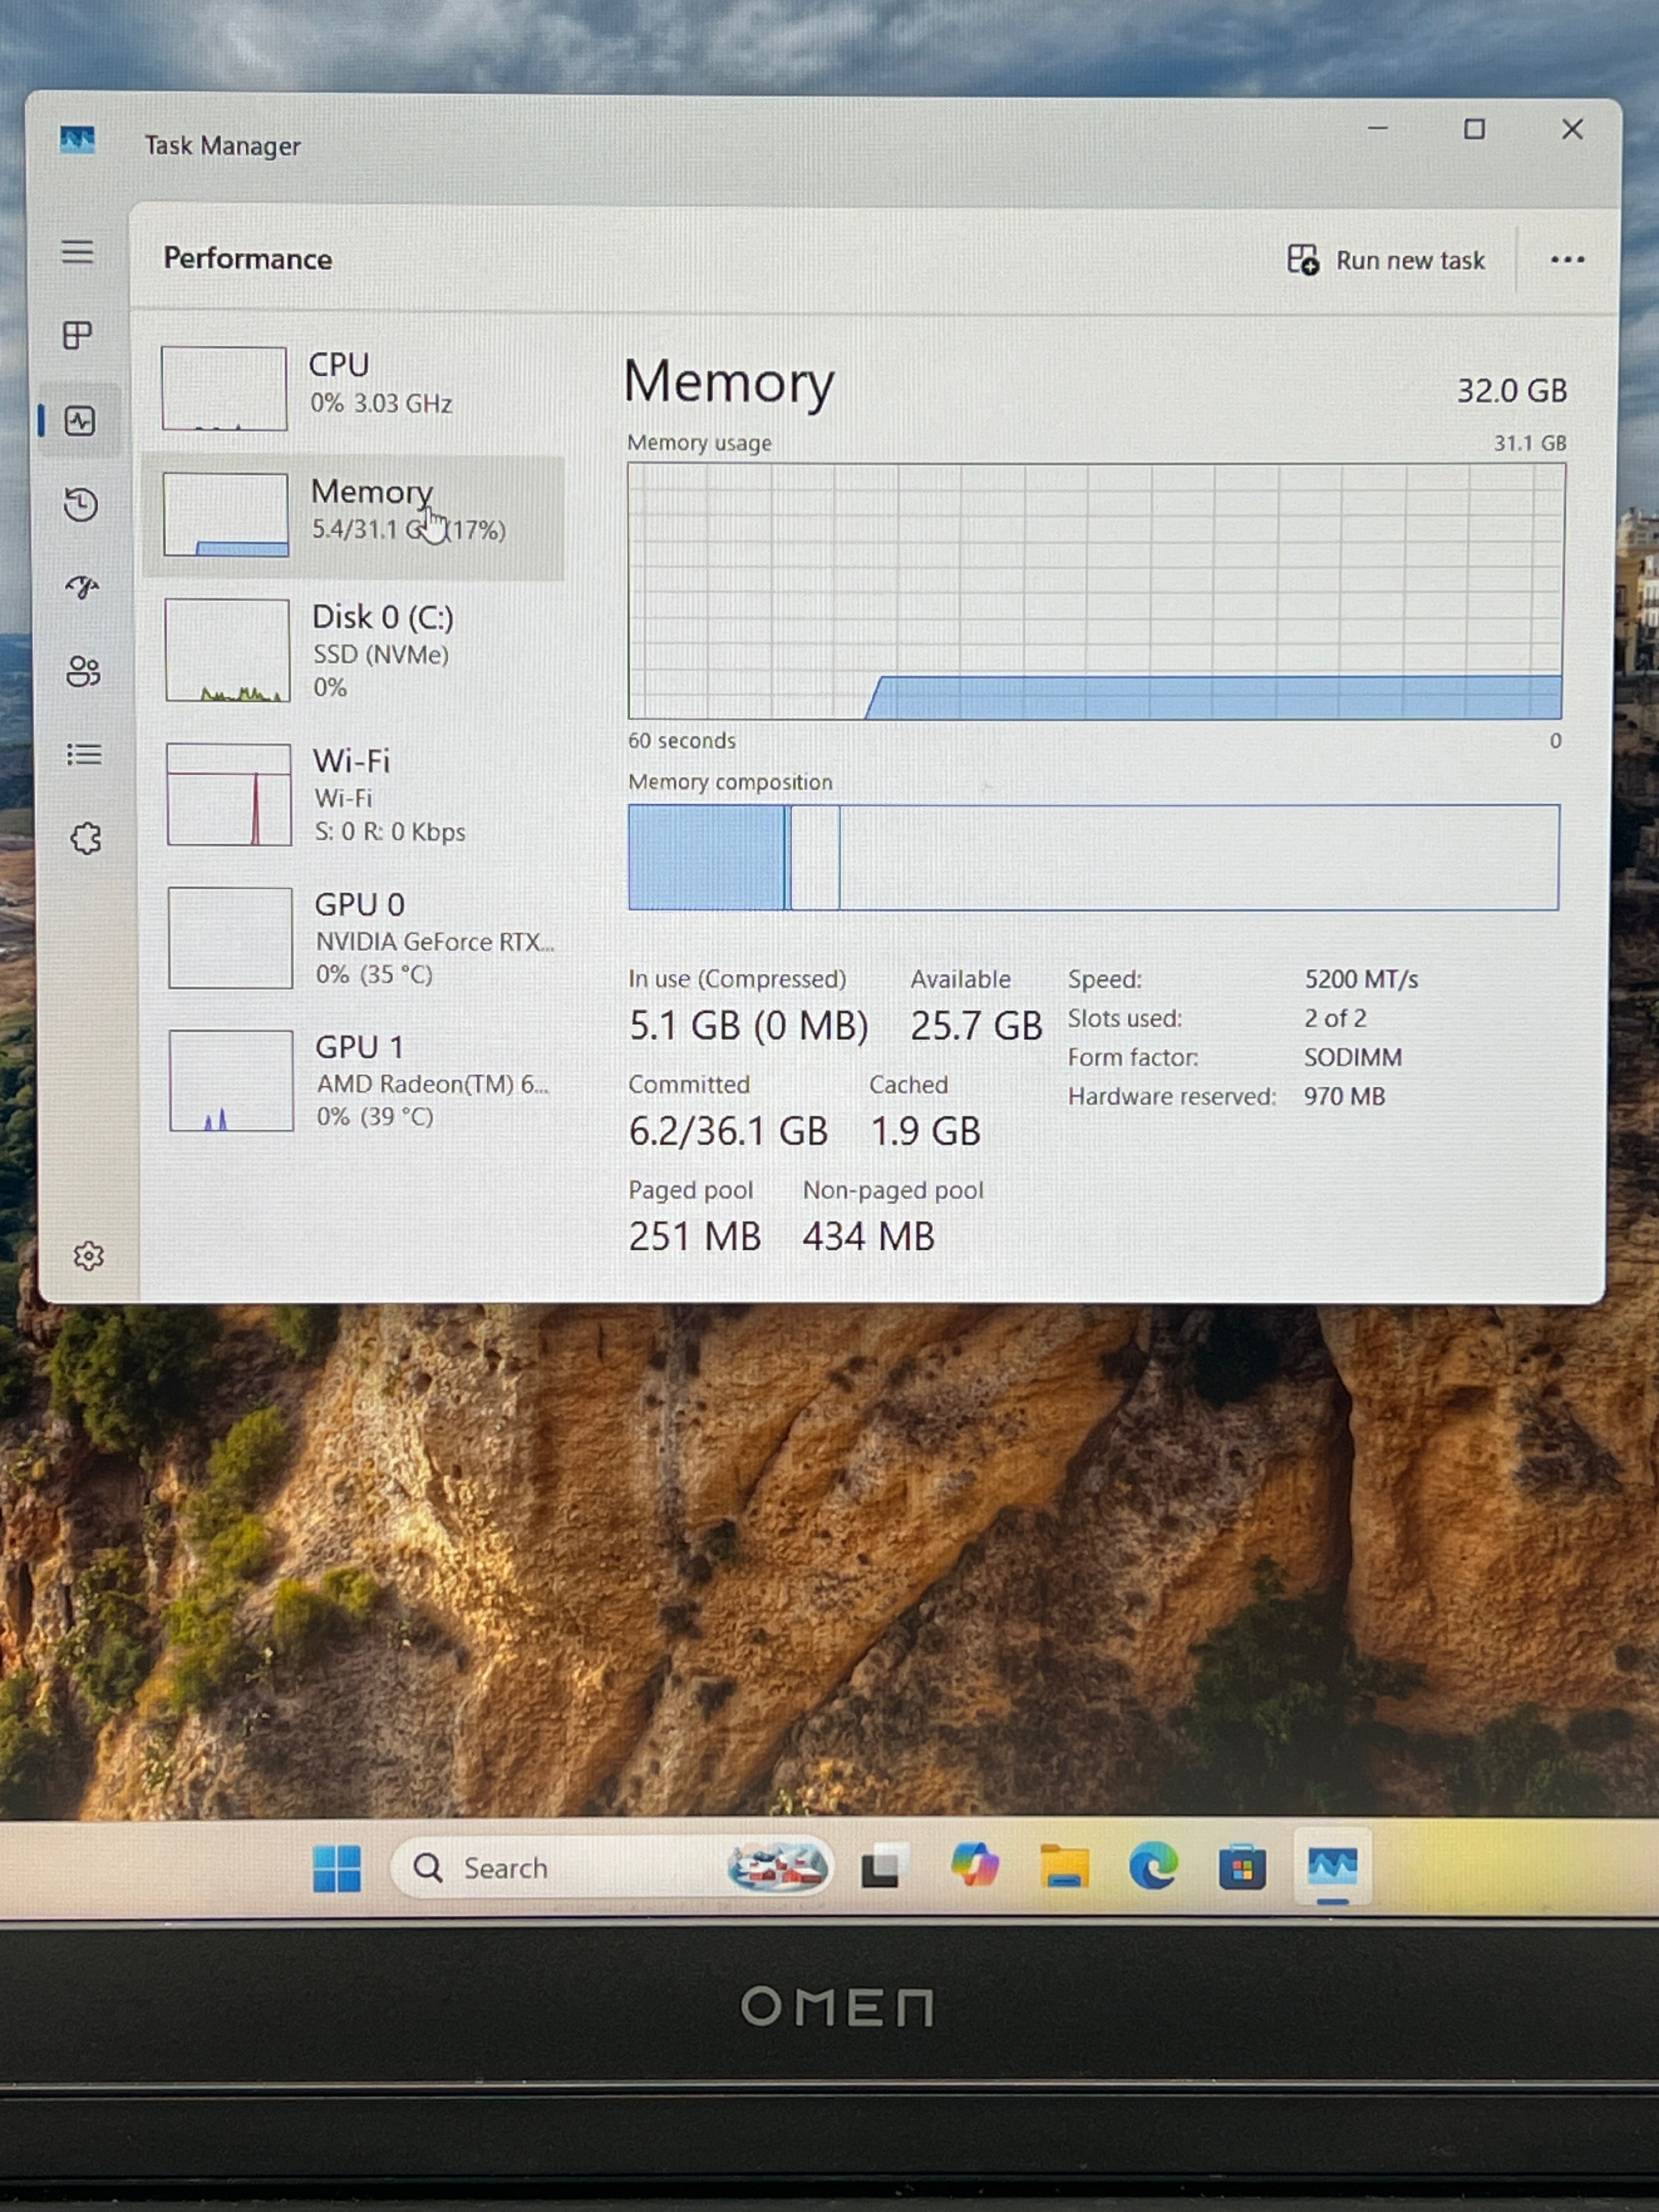Image resolution: width=1659 pixels, height=2212 pixels.
Task: Click the Cached 1.9 GB value
Action: [925, 1131]
